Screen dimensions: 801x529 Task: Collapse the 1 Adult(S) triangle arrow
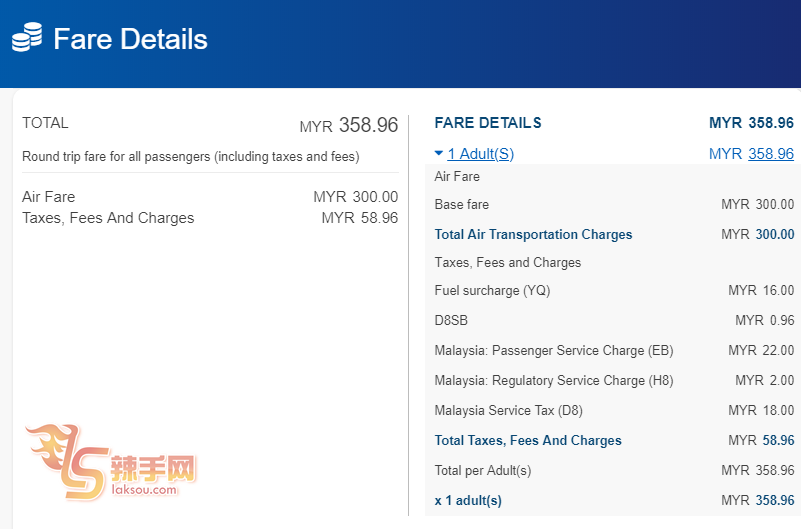pyautogui.click(x=439, y=154)
